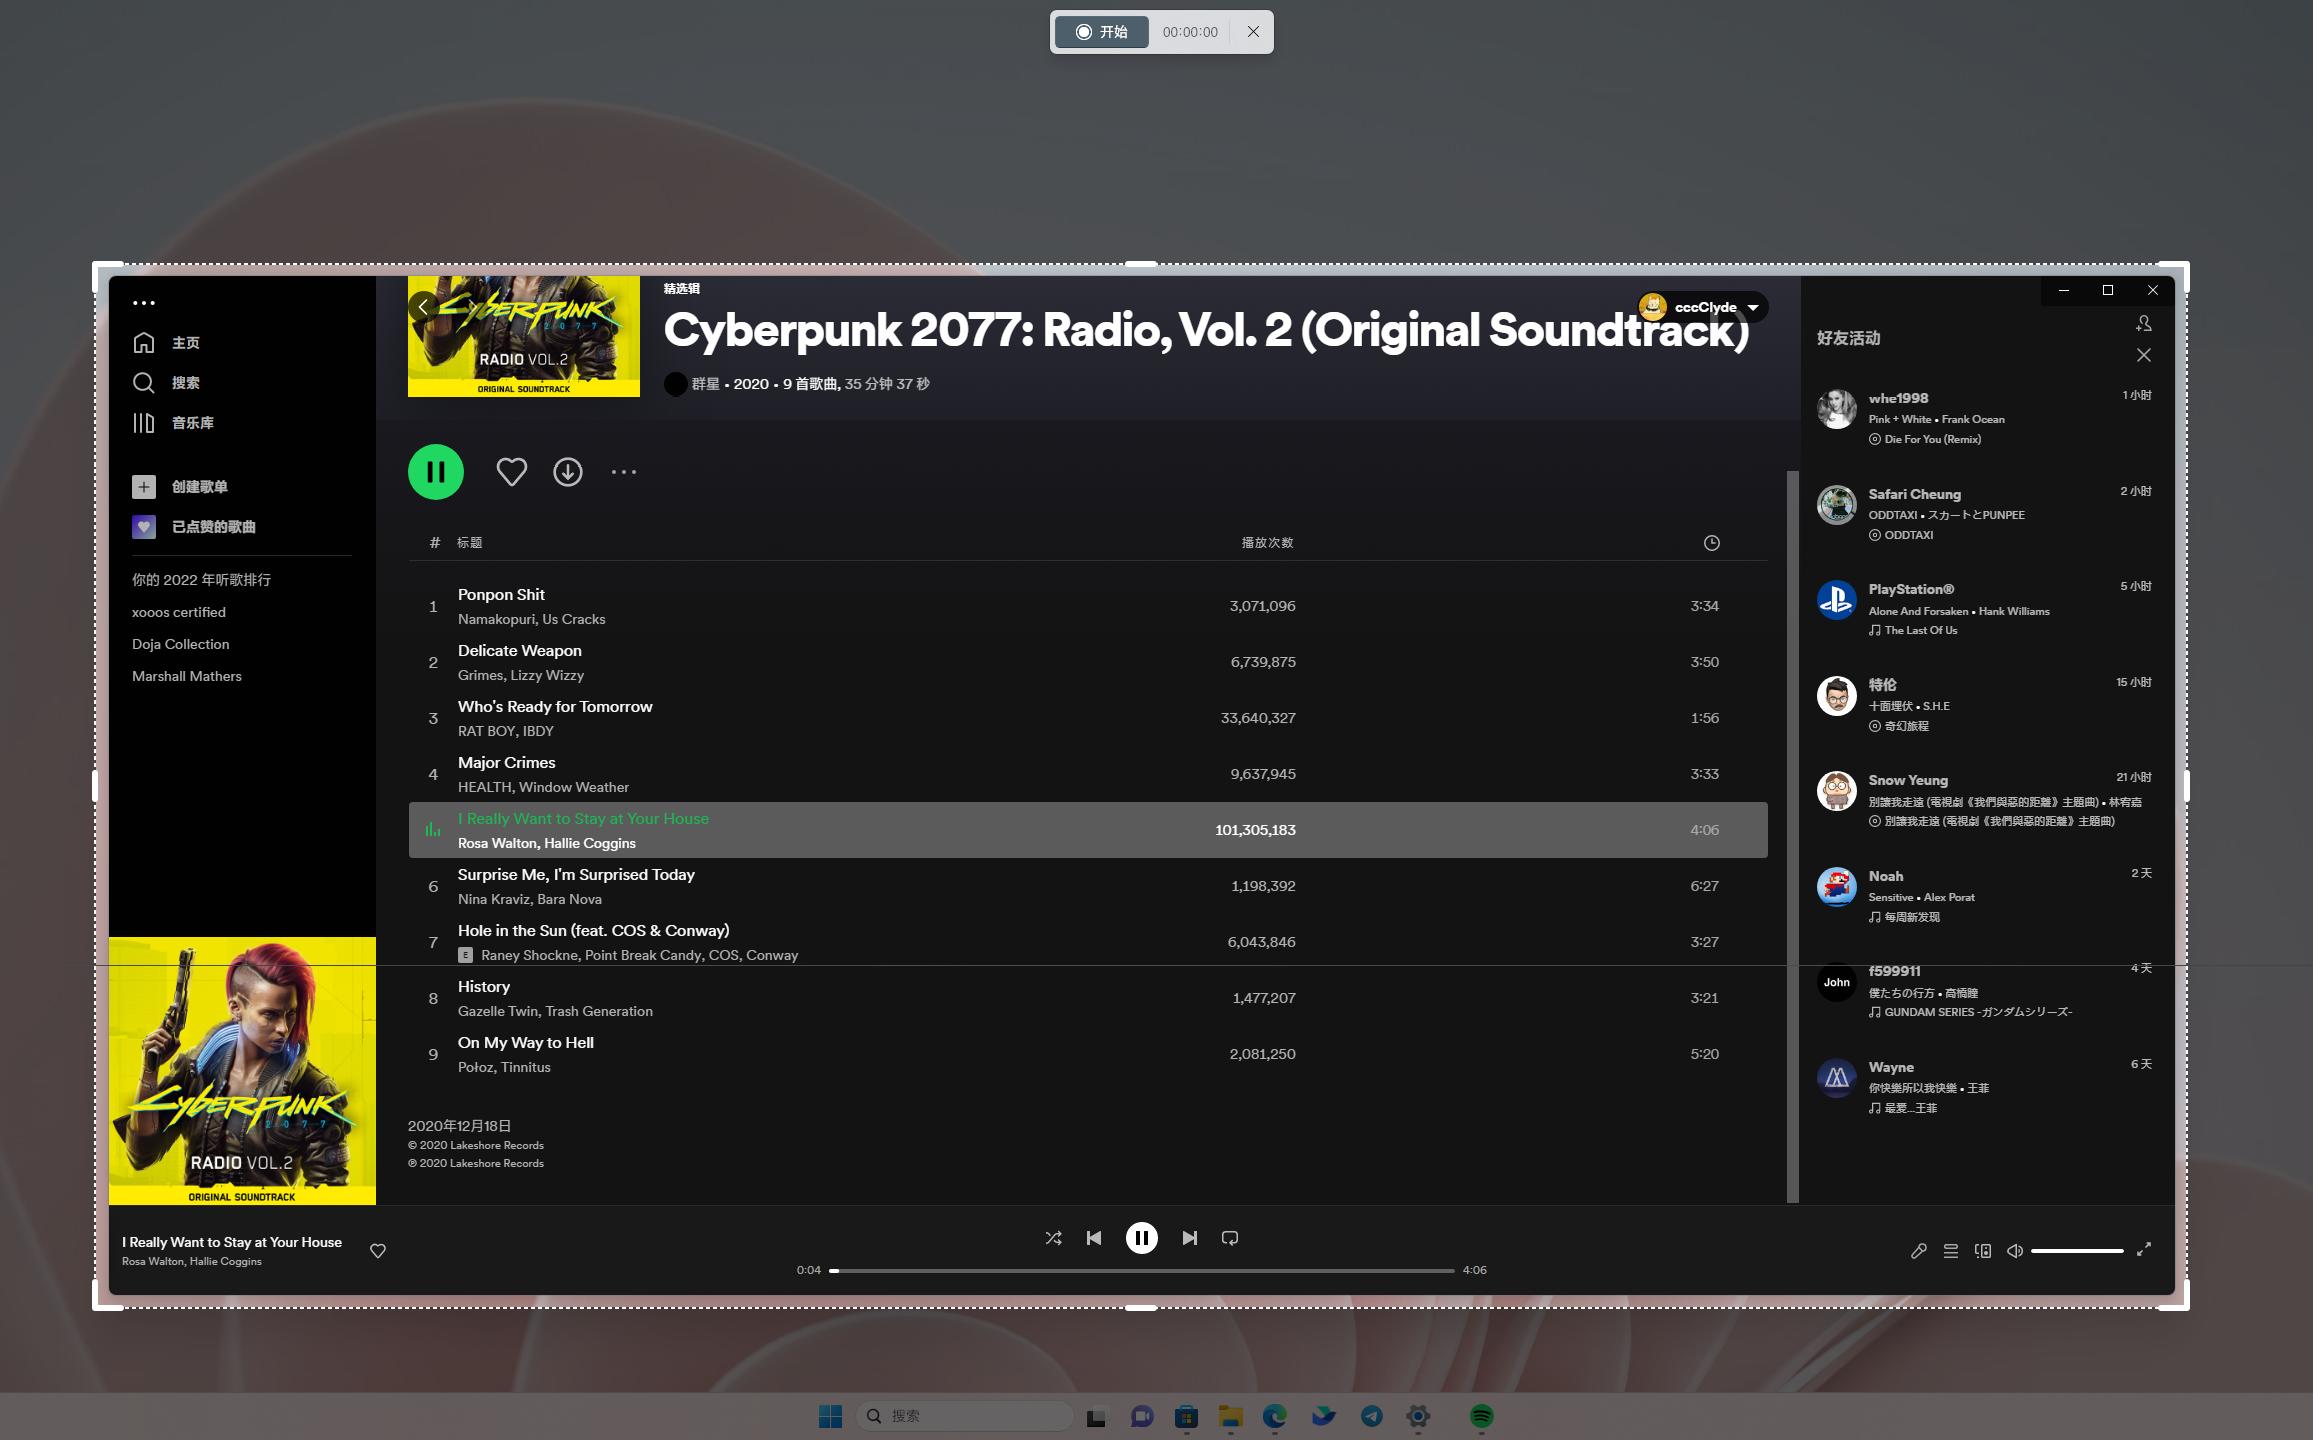Open Telegram from the taskbar
This screenshot has height=1440, width=2313.
(1372, 1416)
